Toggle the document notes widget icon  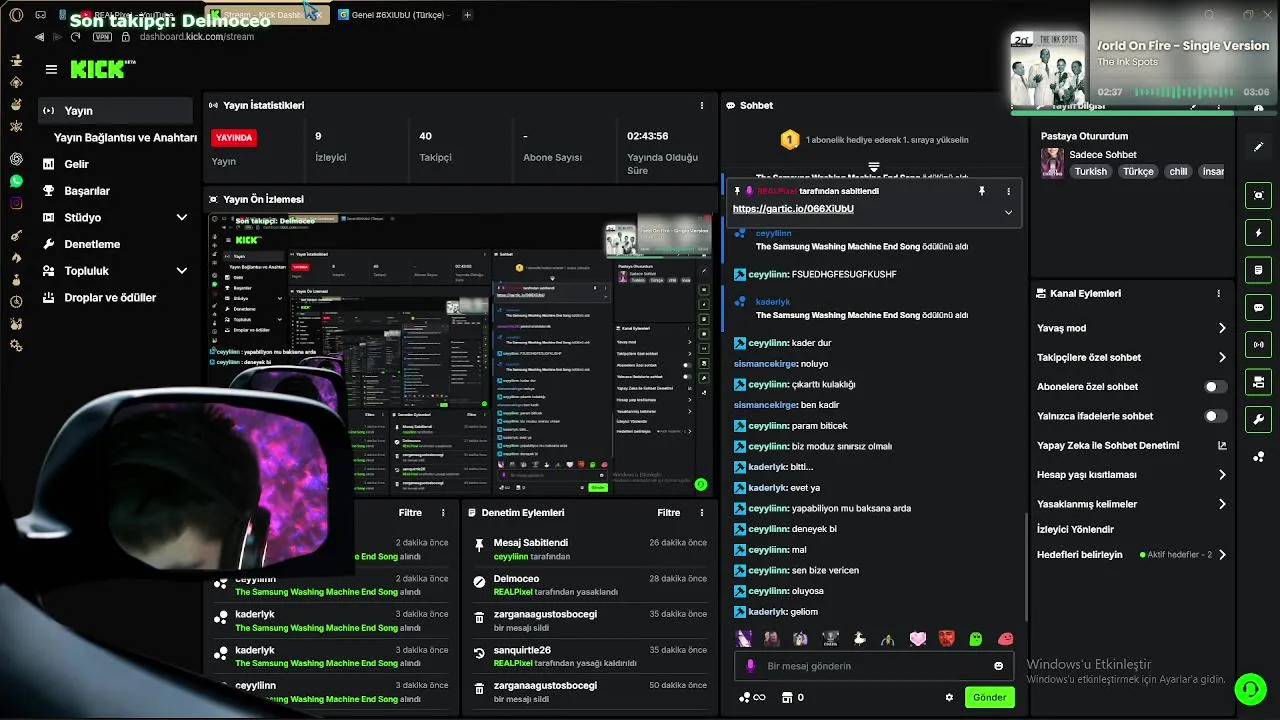tap(1259, 270)
